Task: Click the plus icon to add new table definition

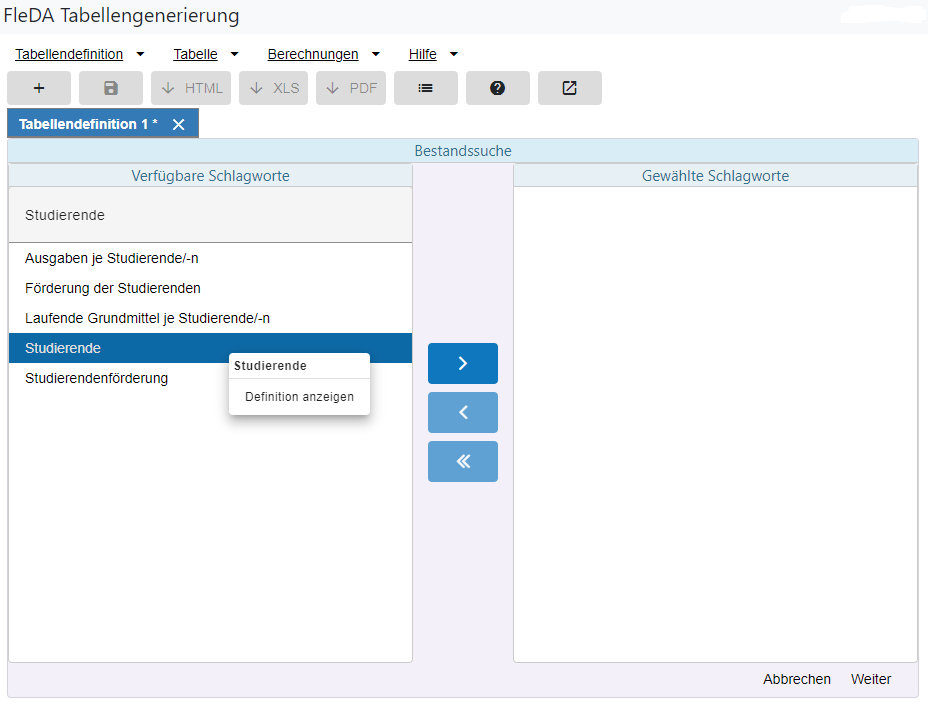Action: point(39,88)
